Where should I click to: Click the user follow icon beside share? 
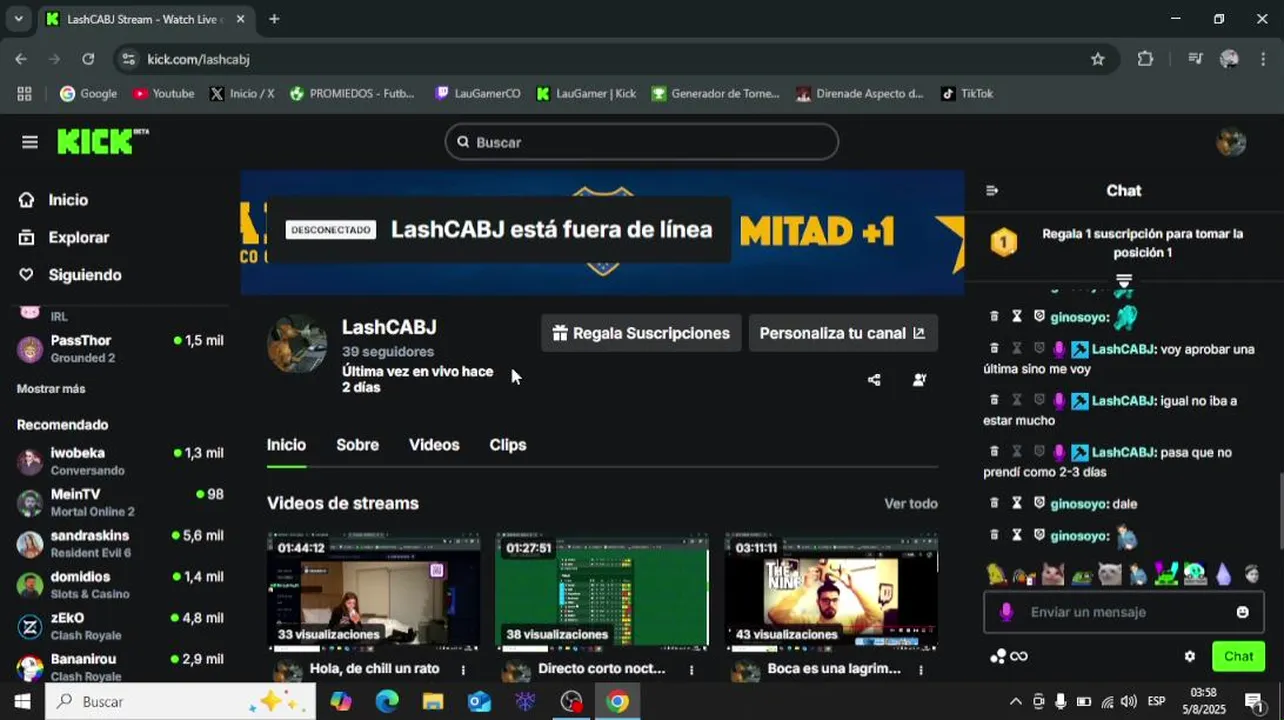pyautogui.click(x=919, y=380)
